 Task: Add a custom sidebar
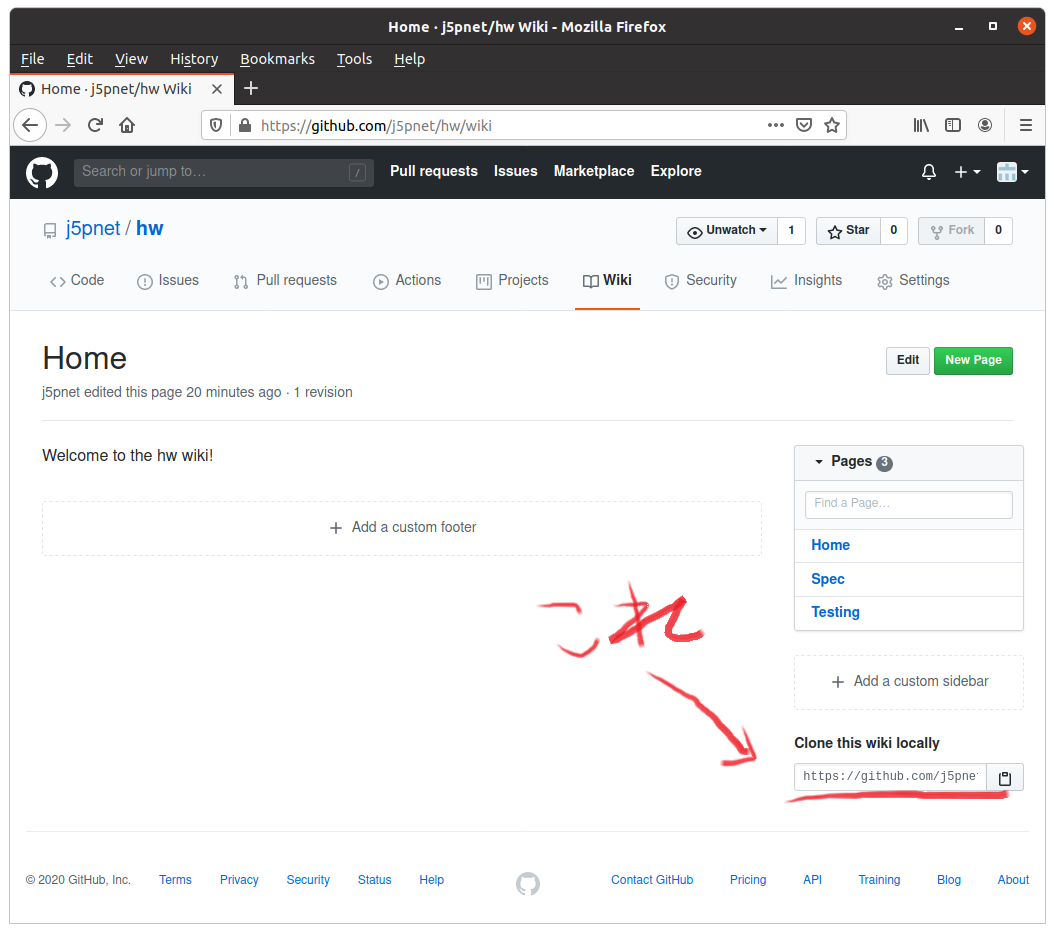(909, 682)
